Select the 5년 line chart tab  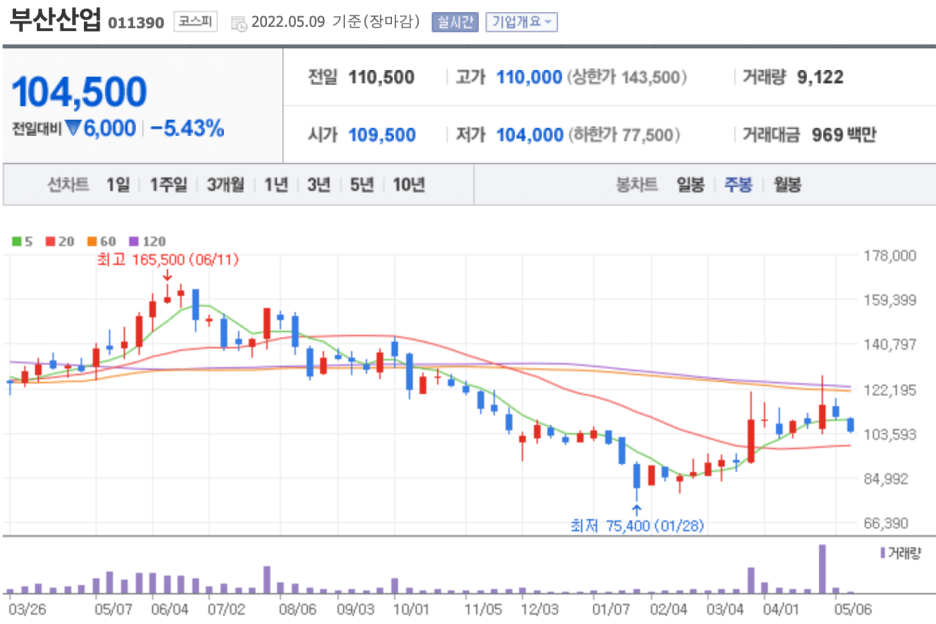tap(362, 185)
